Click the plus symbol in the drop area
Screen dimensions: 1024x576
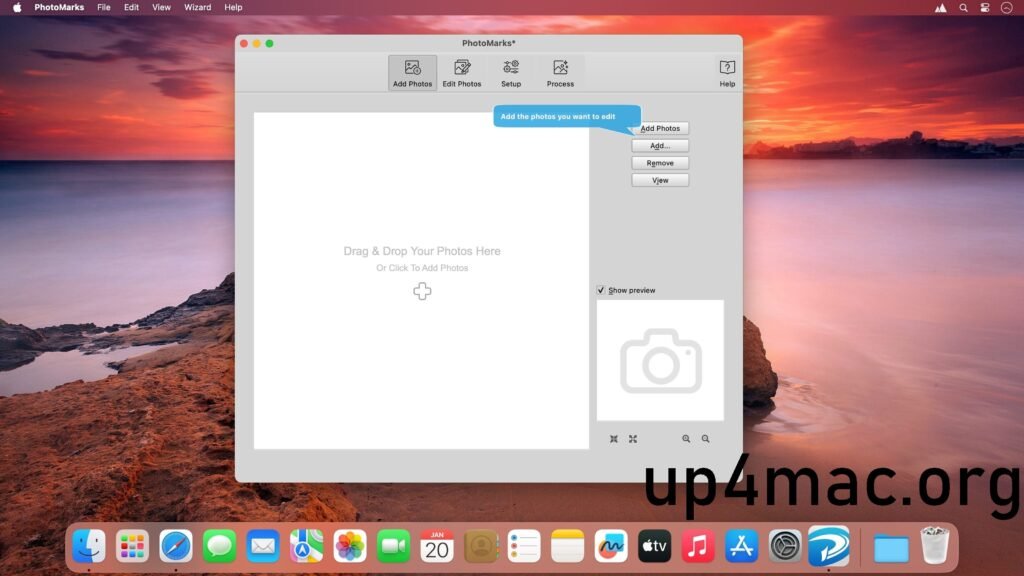coord(422,291)
